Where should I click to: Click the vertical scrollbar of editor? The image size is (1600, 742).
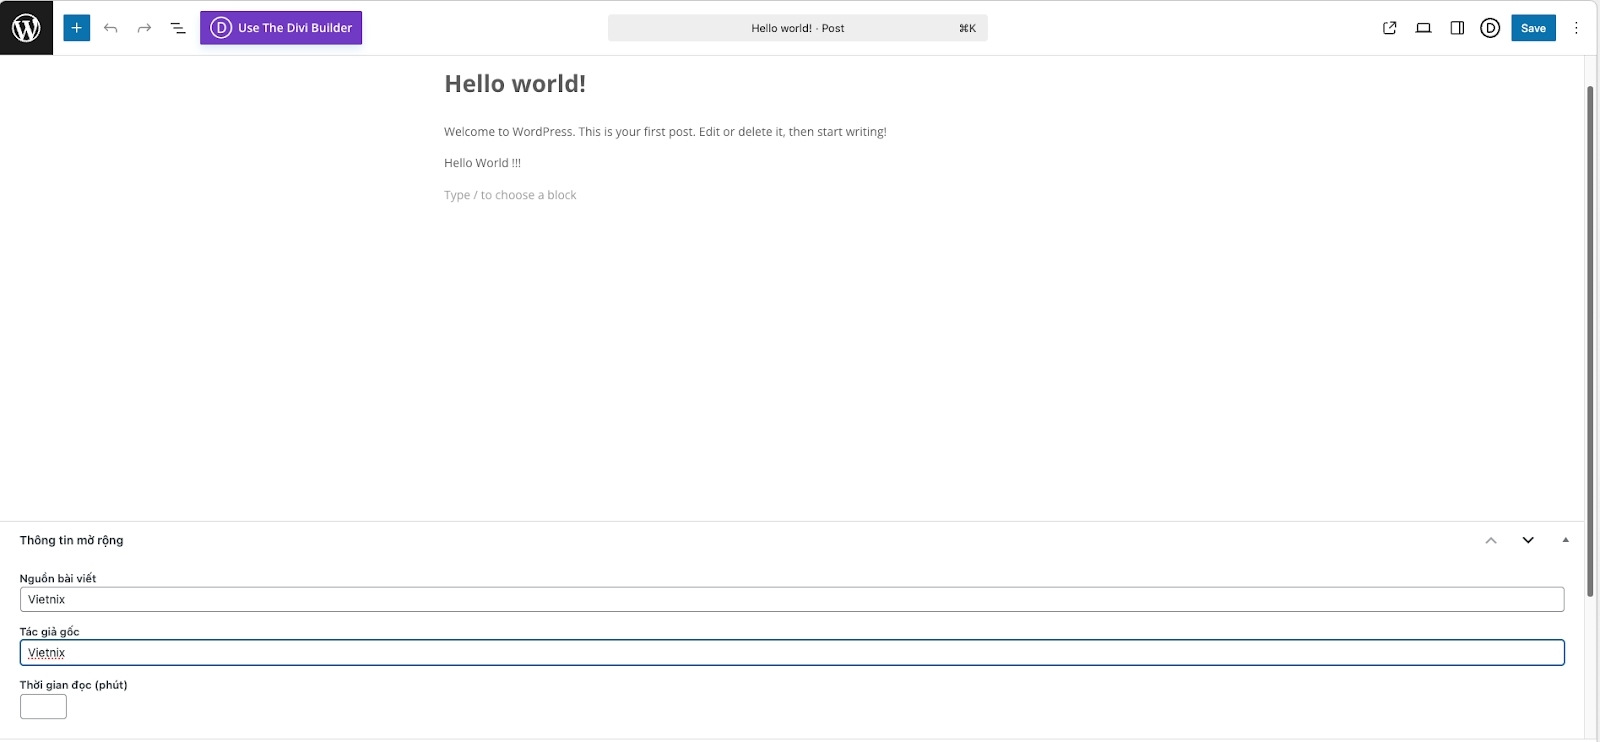tap(1590, 340)
